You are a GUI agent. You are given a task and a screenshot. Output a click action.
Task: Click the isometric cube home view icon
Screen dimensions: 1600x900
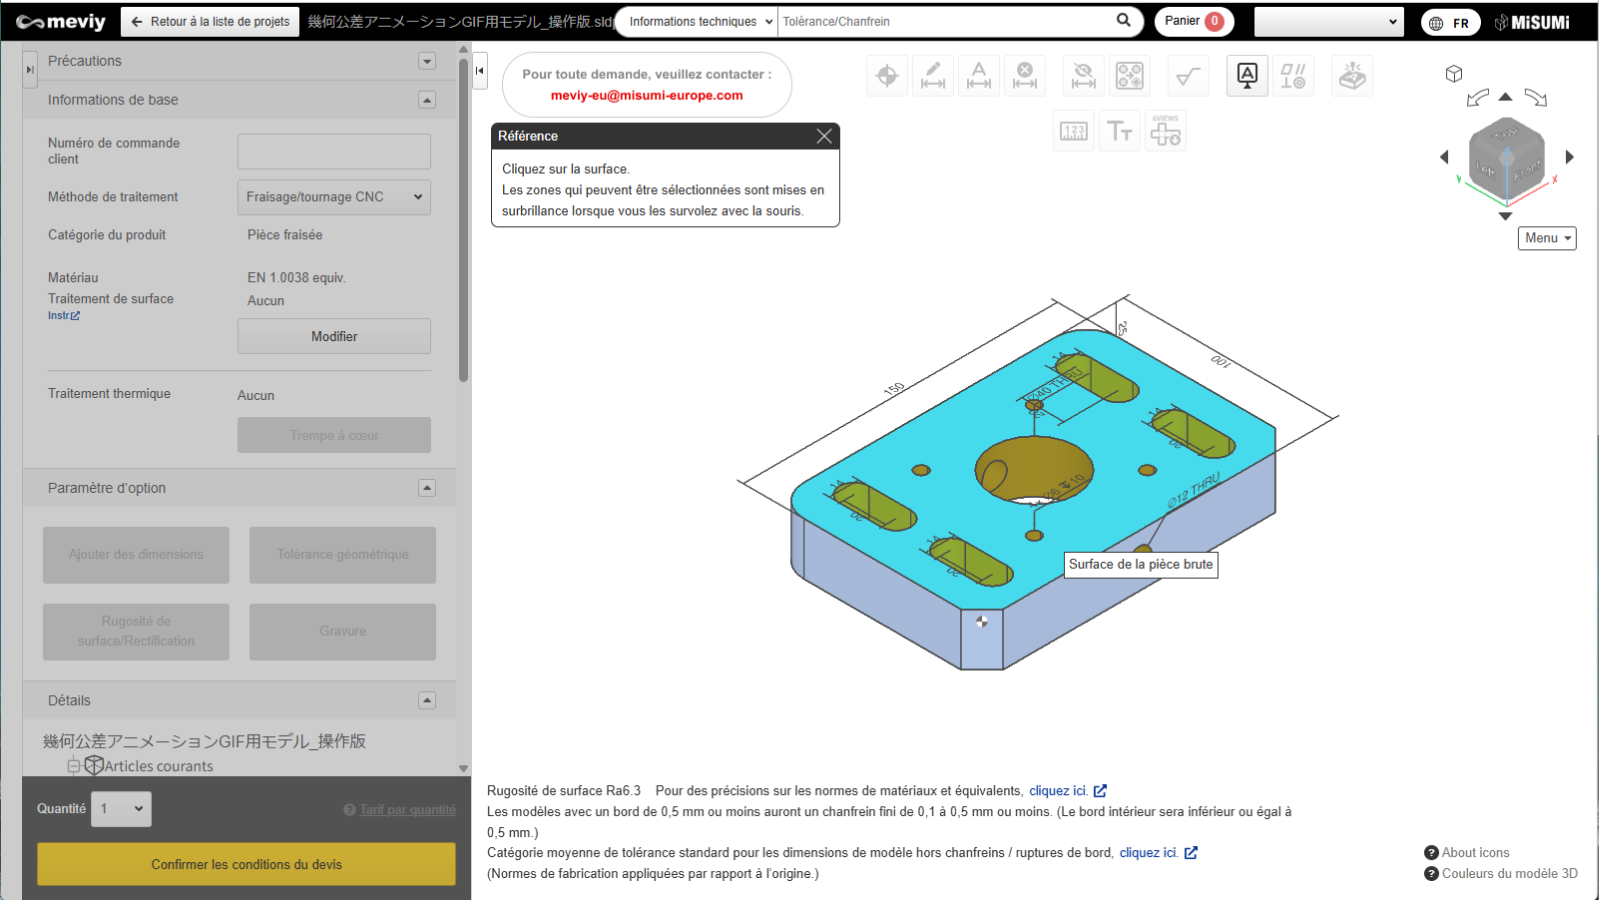[1454, 74]
